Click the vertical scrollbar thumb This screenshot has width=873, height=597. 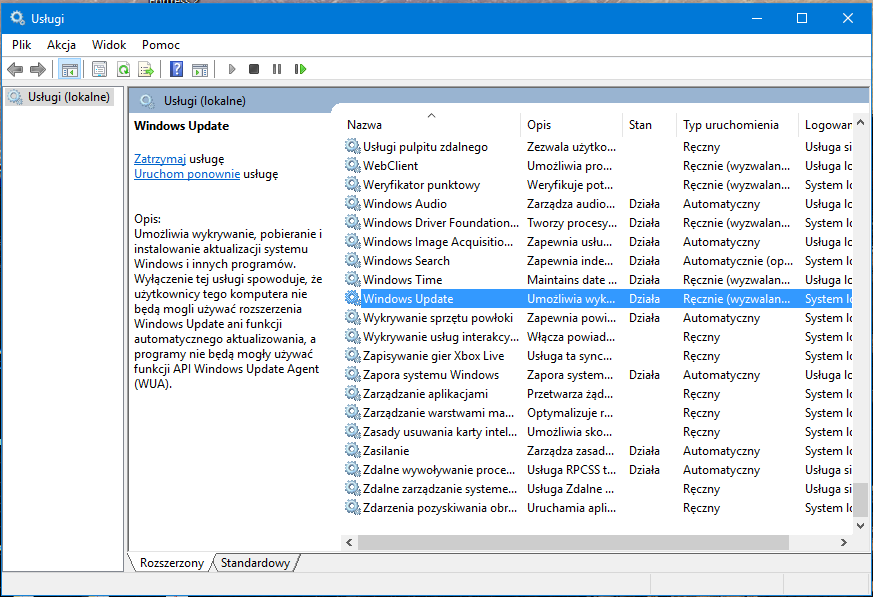(x=861, y=499)
